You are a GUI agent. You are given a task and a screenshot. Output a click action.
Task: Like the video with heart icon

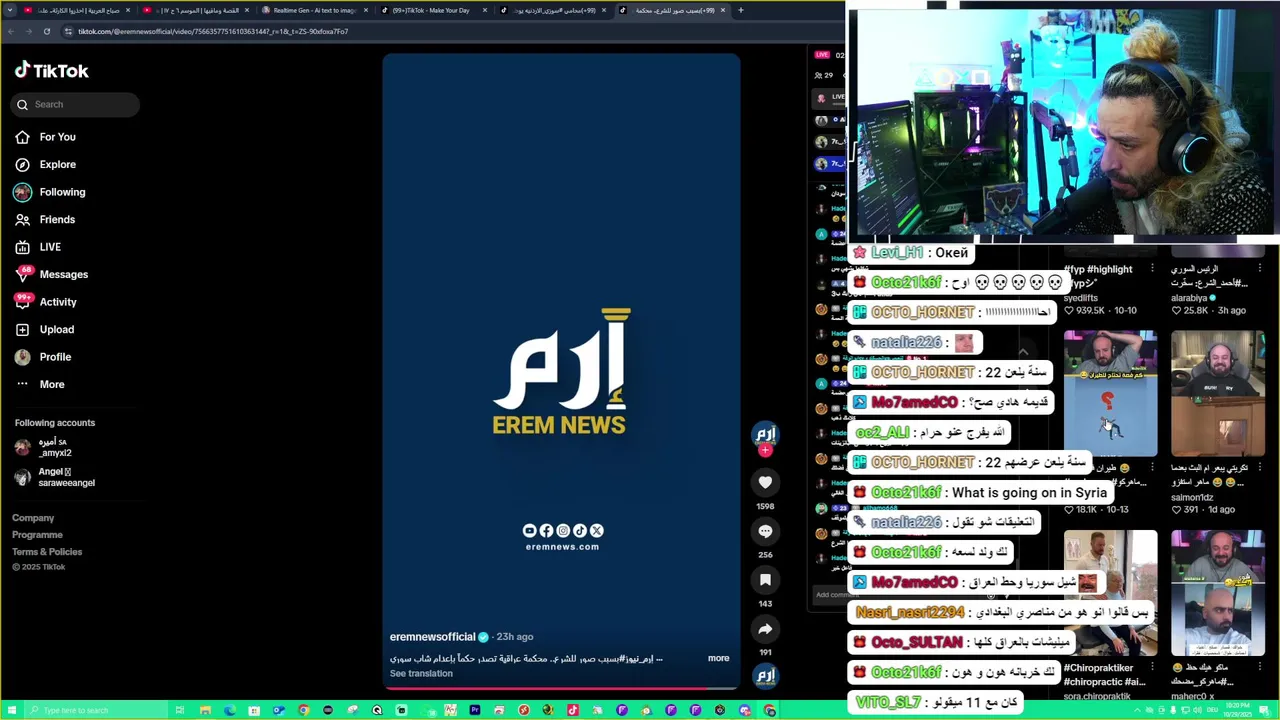click(x=765, y=482)
